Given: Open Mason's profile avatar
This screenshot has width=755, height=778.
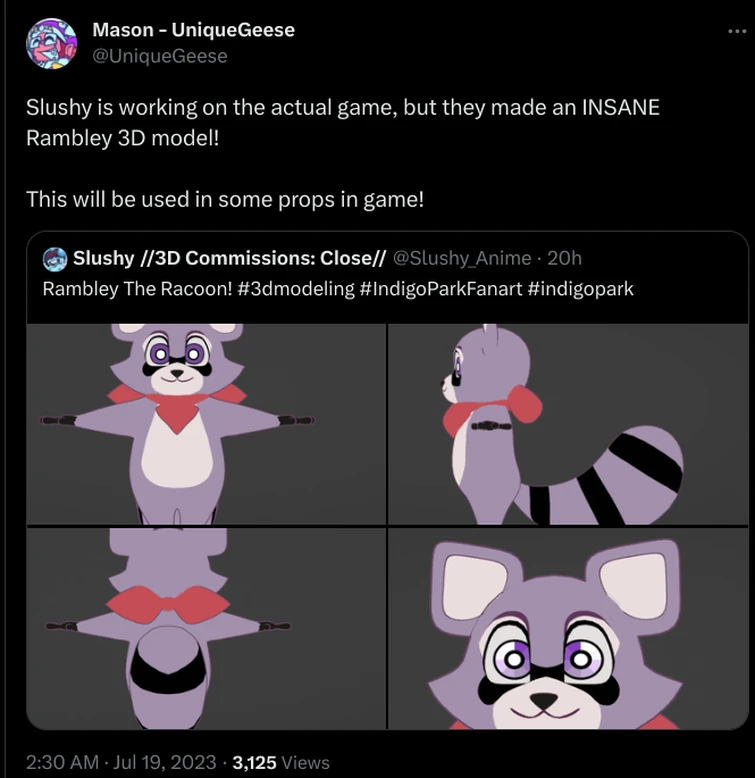Looking at the screenshot, I should pyautogui.click(x=50, y=43).
